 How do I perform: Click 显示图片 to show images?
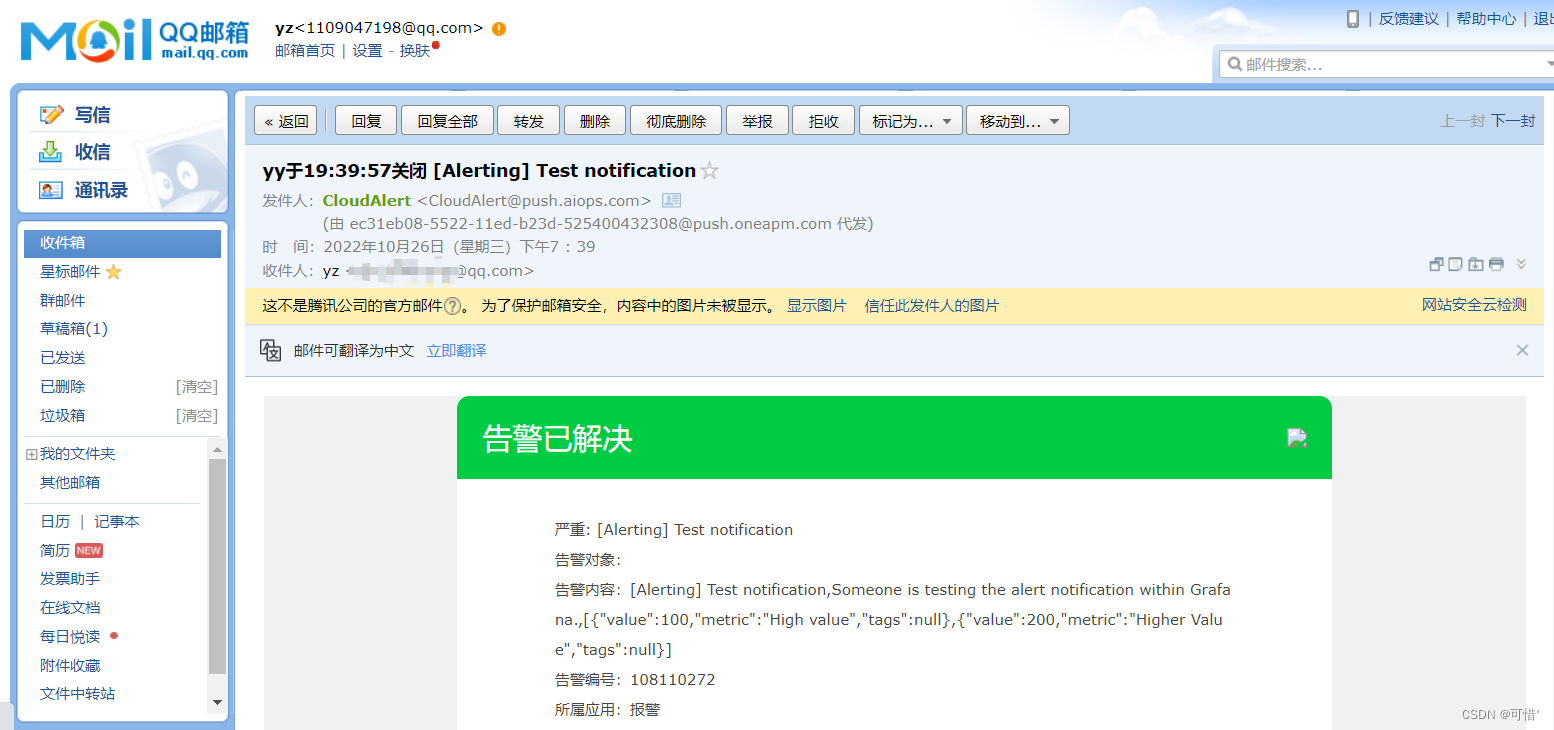[x=816, y=306]
